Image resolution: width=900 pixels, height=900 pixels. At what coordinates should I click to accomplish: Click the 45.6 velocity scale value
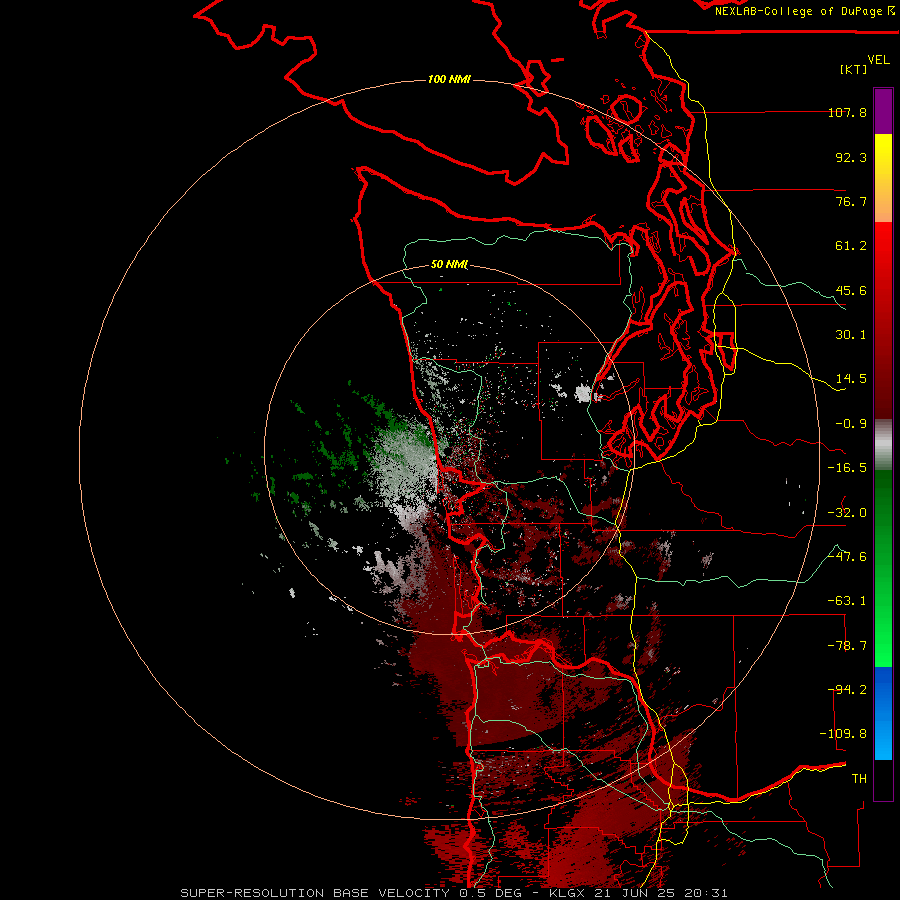tap(851, 290)
